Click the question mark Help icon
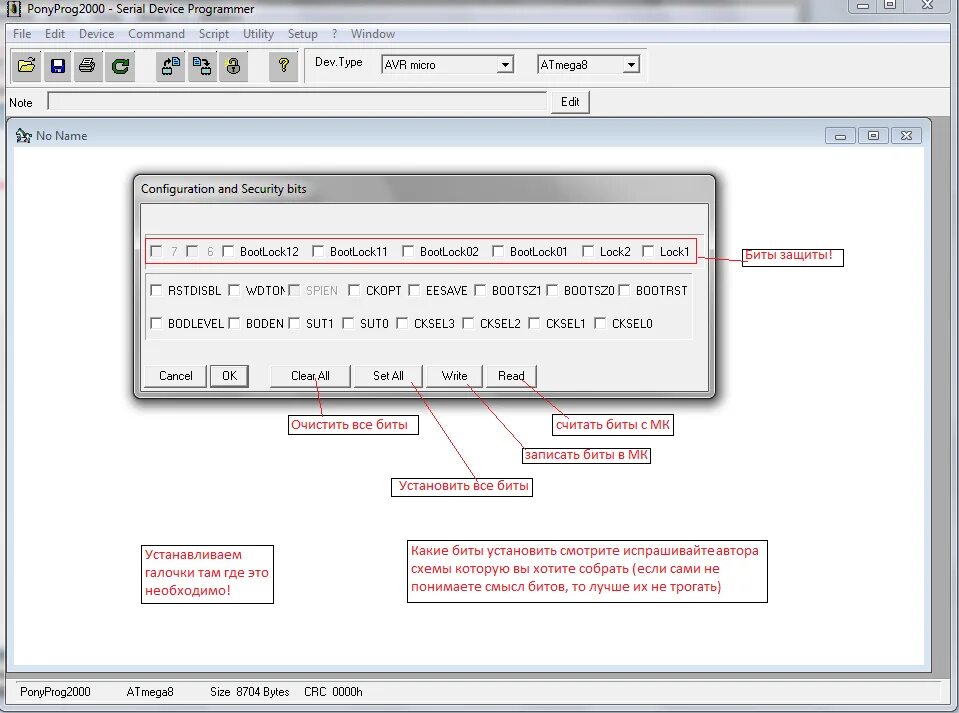Screen dimensions: 959x713 [x=283, y=65]
